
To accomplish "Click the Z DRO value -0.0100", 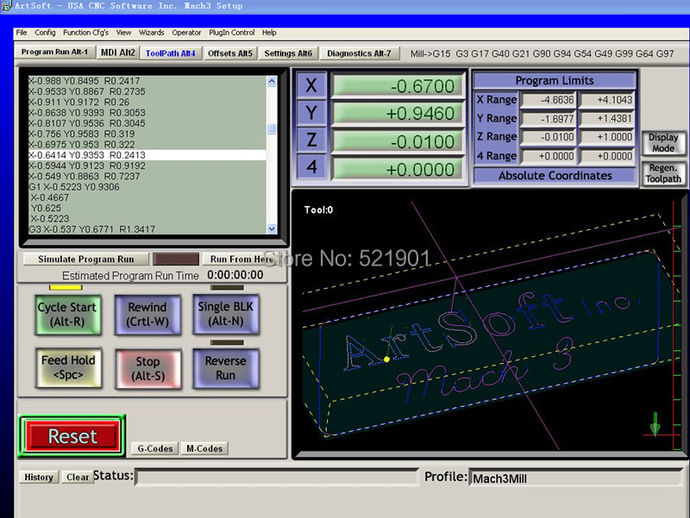I will 398,142.
